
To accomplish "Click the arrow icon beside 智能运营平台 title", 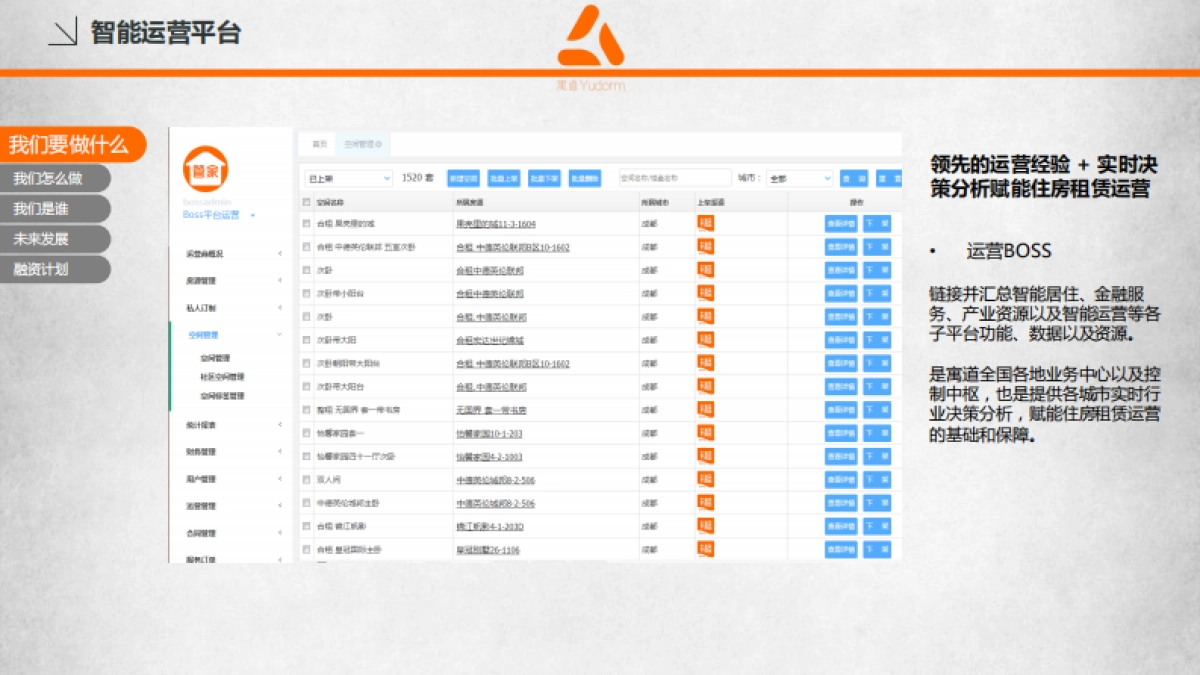I will coord(63,33).
